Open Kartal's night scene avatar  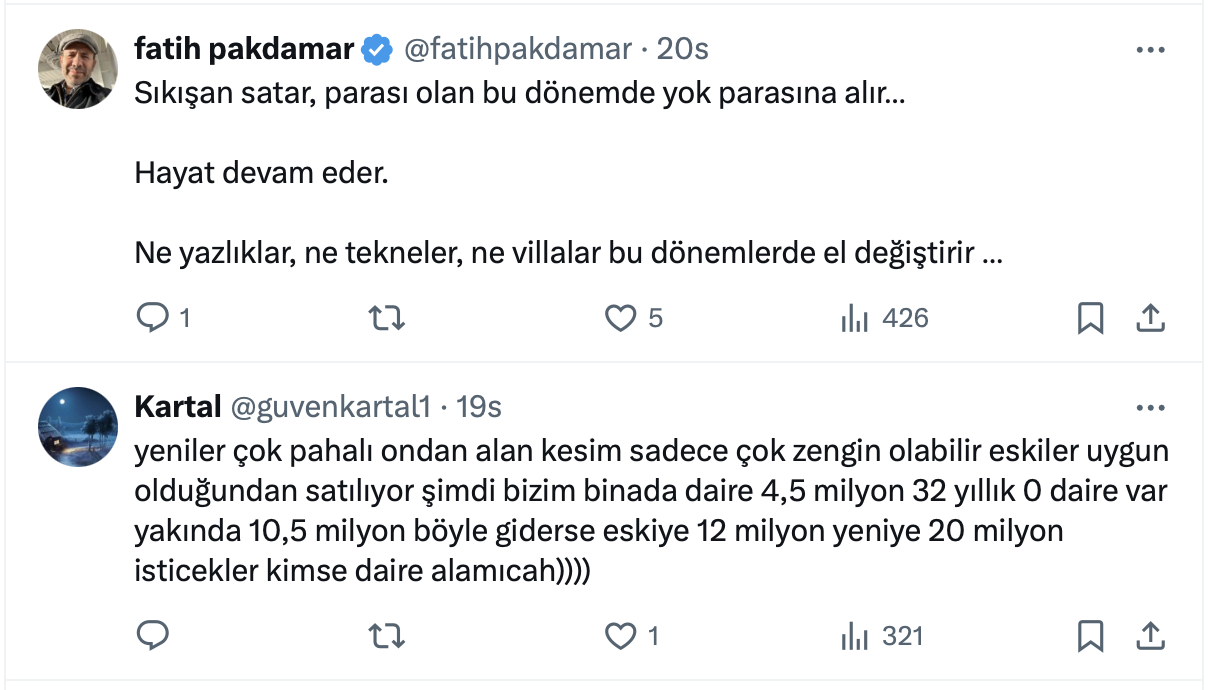pyautogui.click(x=78, y=426)
